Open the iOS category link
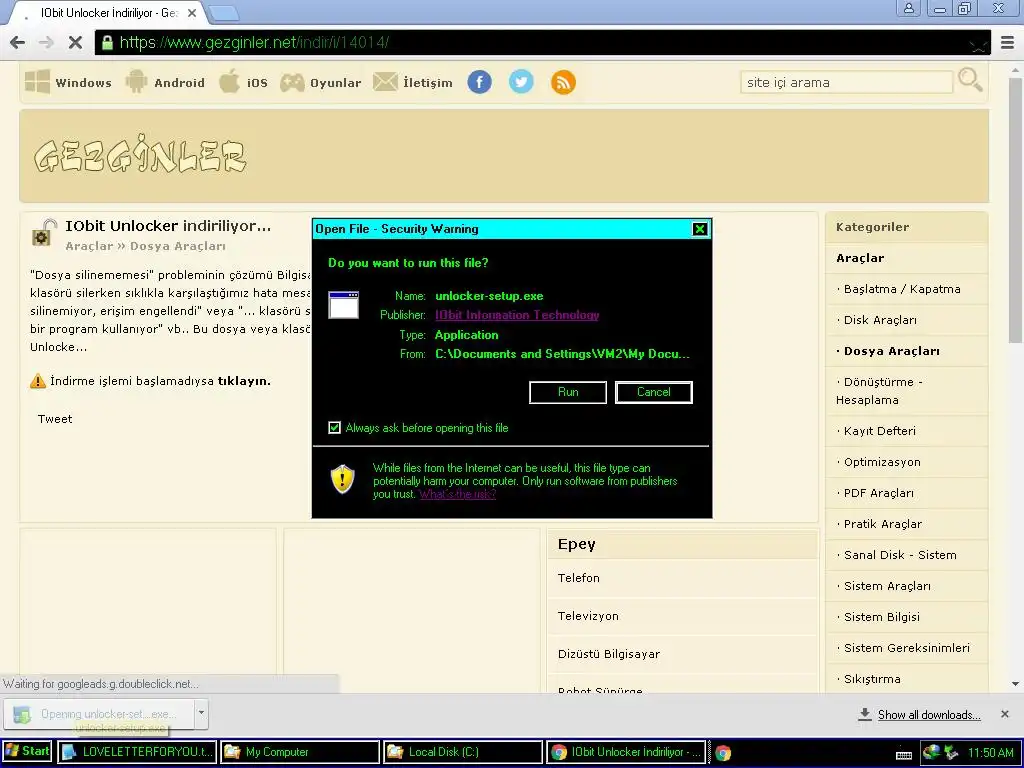 243,82
